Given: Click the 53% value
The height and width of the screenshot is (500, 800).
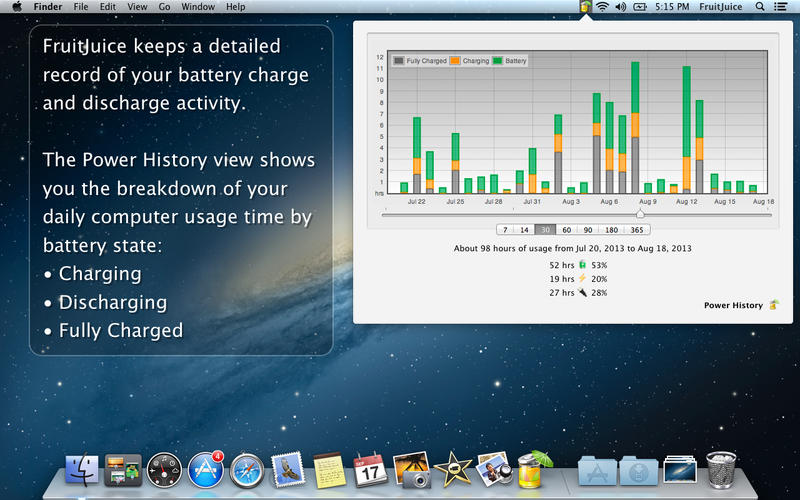Looking at the screenshot, I should 599,265.
